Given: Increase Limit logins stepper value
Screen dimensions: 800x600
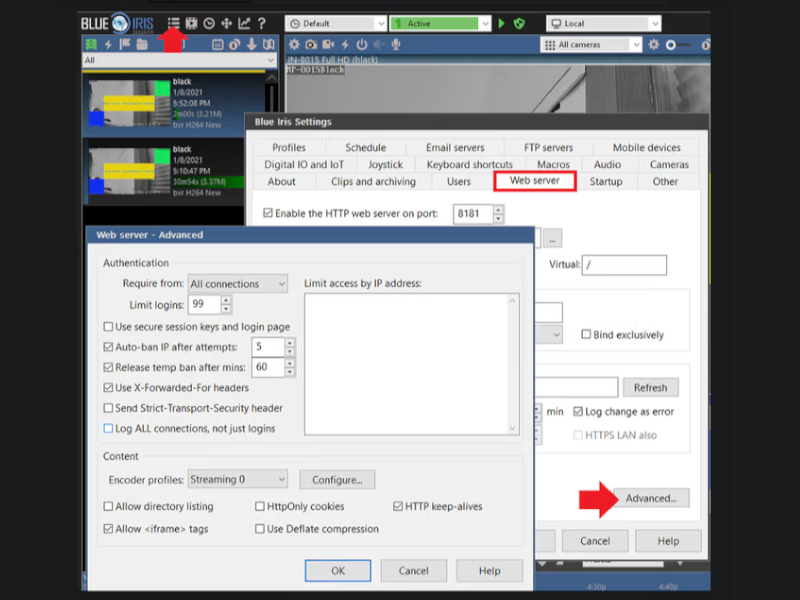Looking at the screenshot, I should click(226, 301).
